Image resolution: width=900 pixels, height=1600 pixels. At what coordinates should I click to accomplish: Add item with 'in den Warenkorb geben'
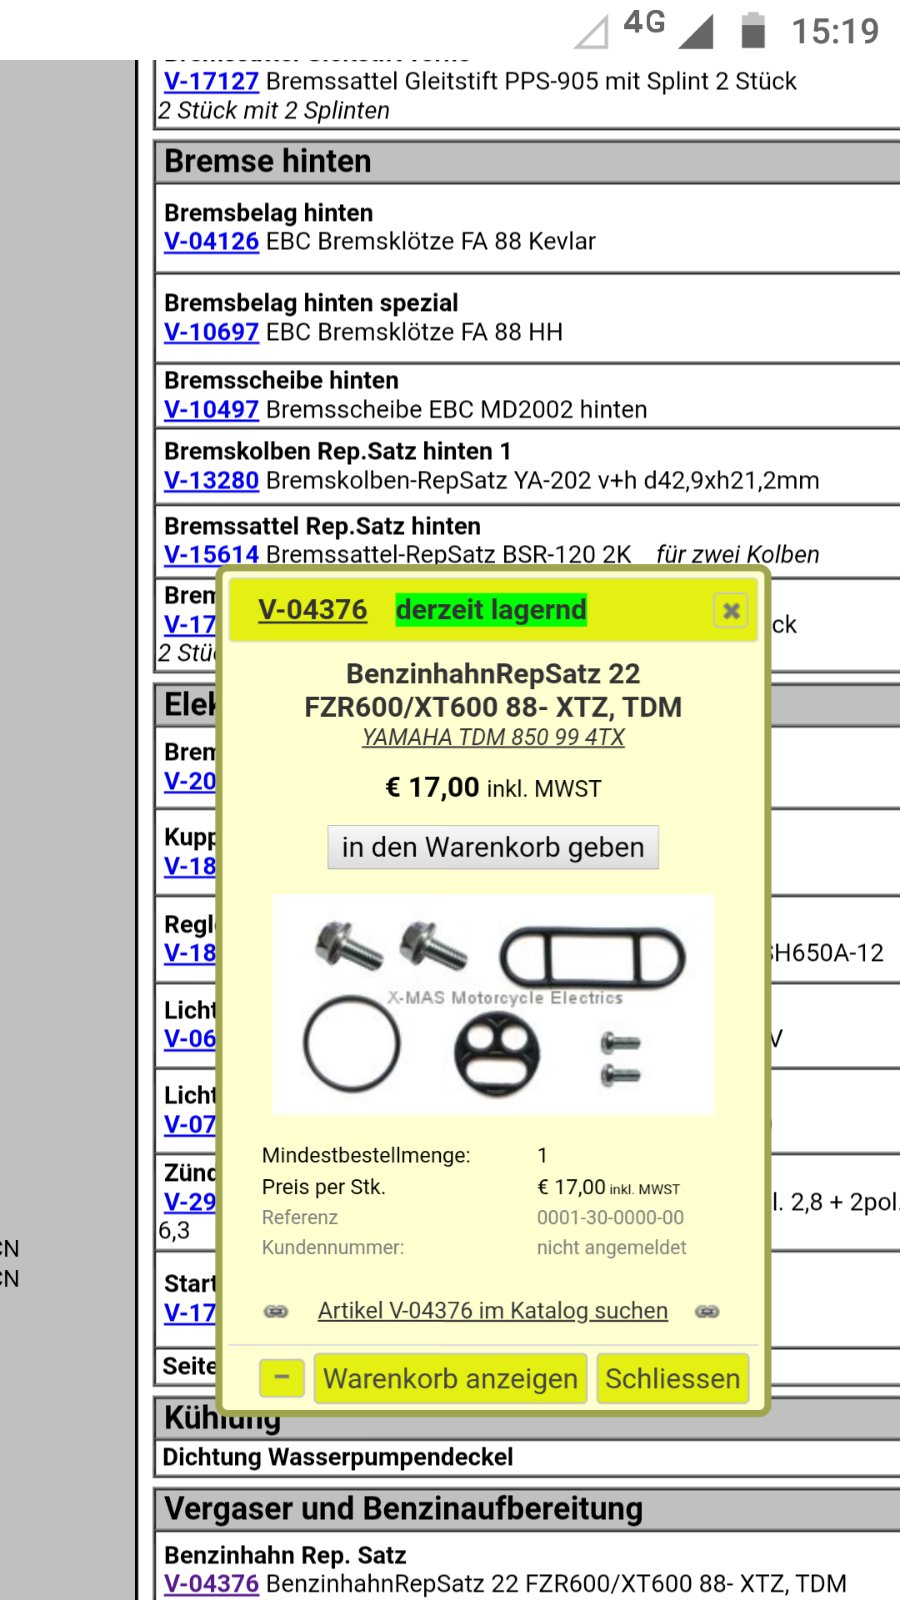click(x=493, y=847)
